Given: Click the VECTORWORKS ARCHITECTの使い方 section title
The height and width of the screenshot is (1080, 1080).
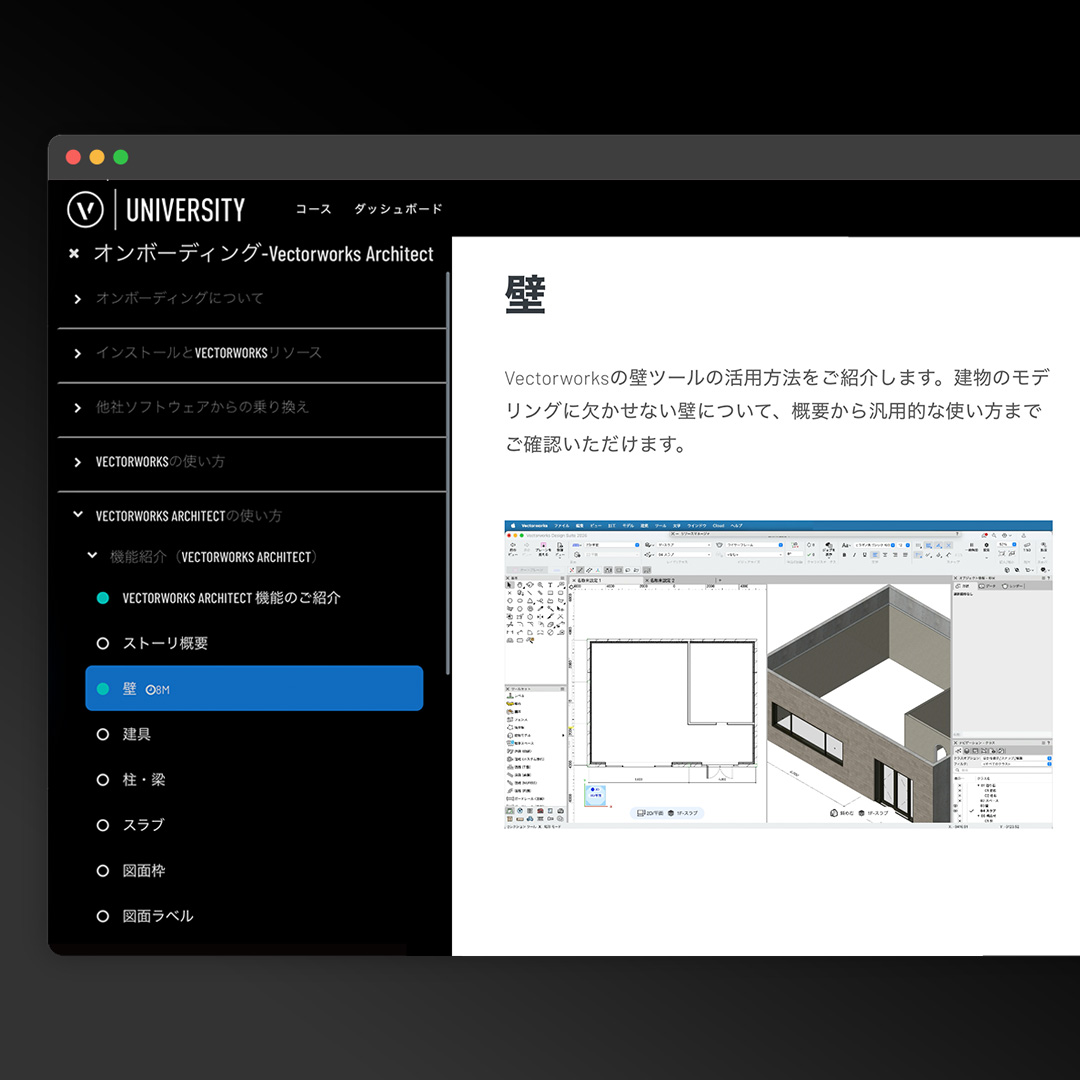Looking at the screenshot, I should click(x=189, y=516).
